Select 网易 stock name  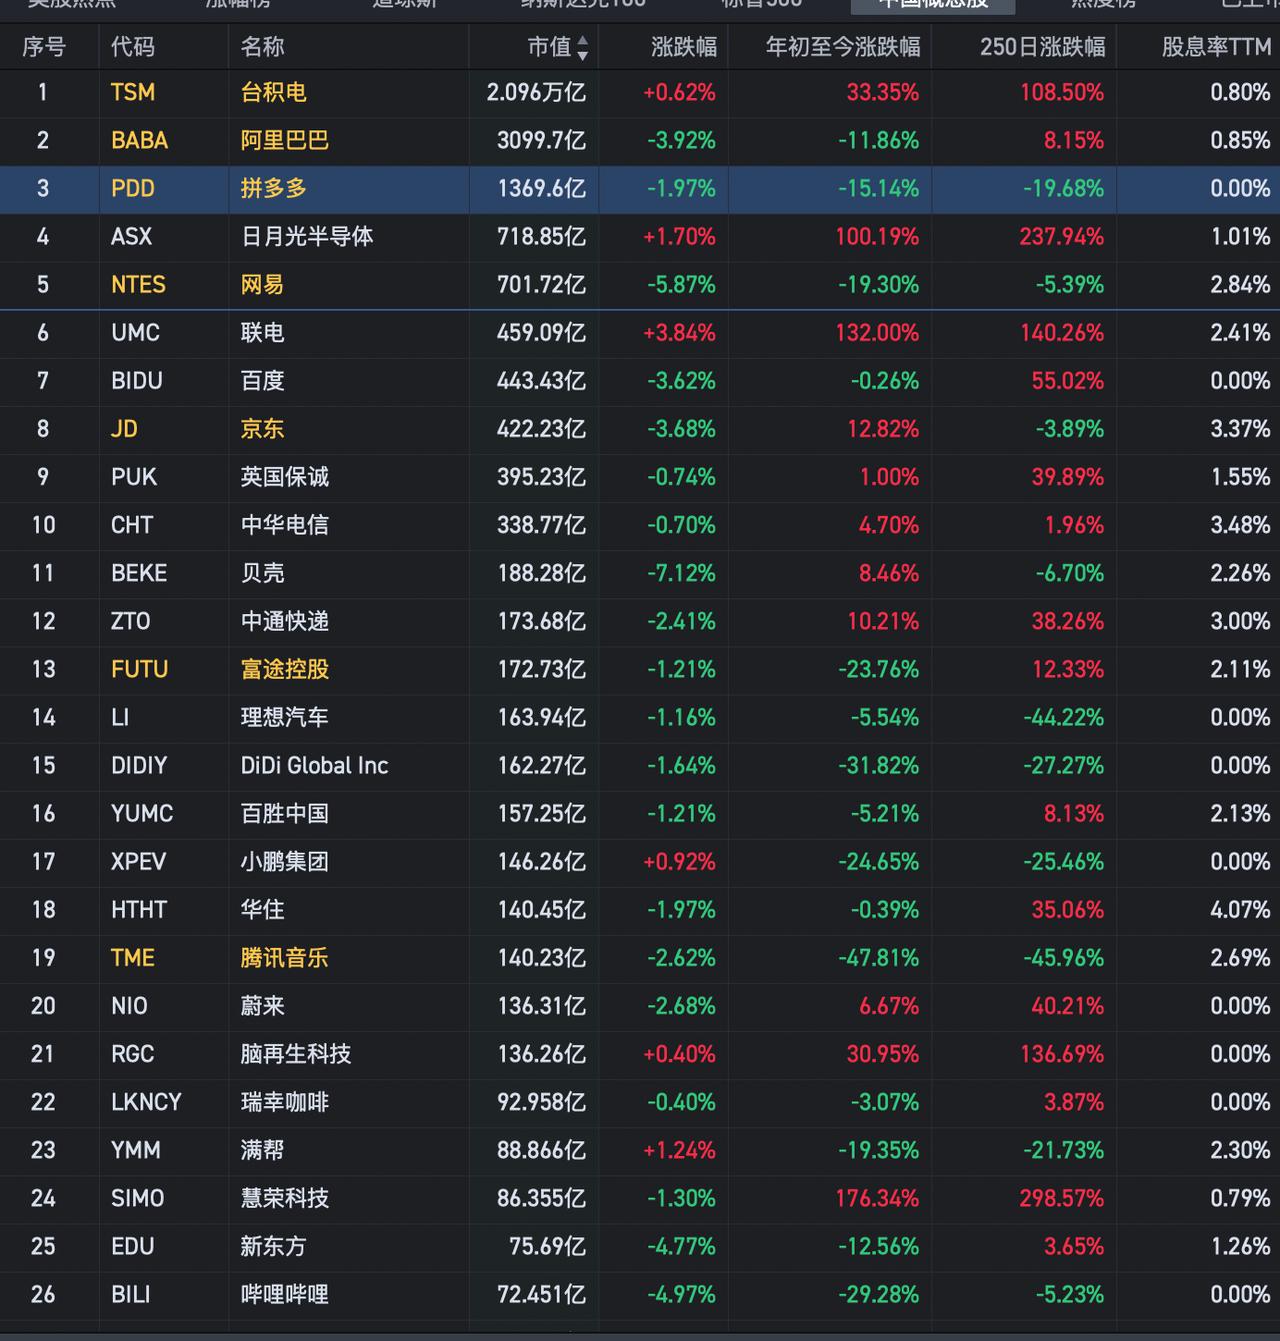[x=262, y=284]
